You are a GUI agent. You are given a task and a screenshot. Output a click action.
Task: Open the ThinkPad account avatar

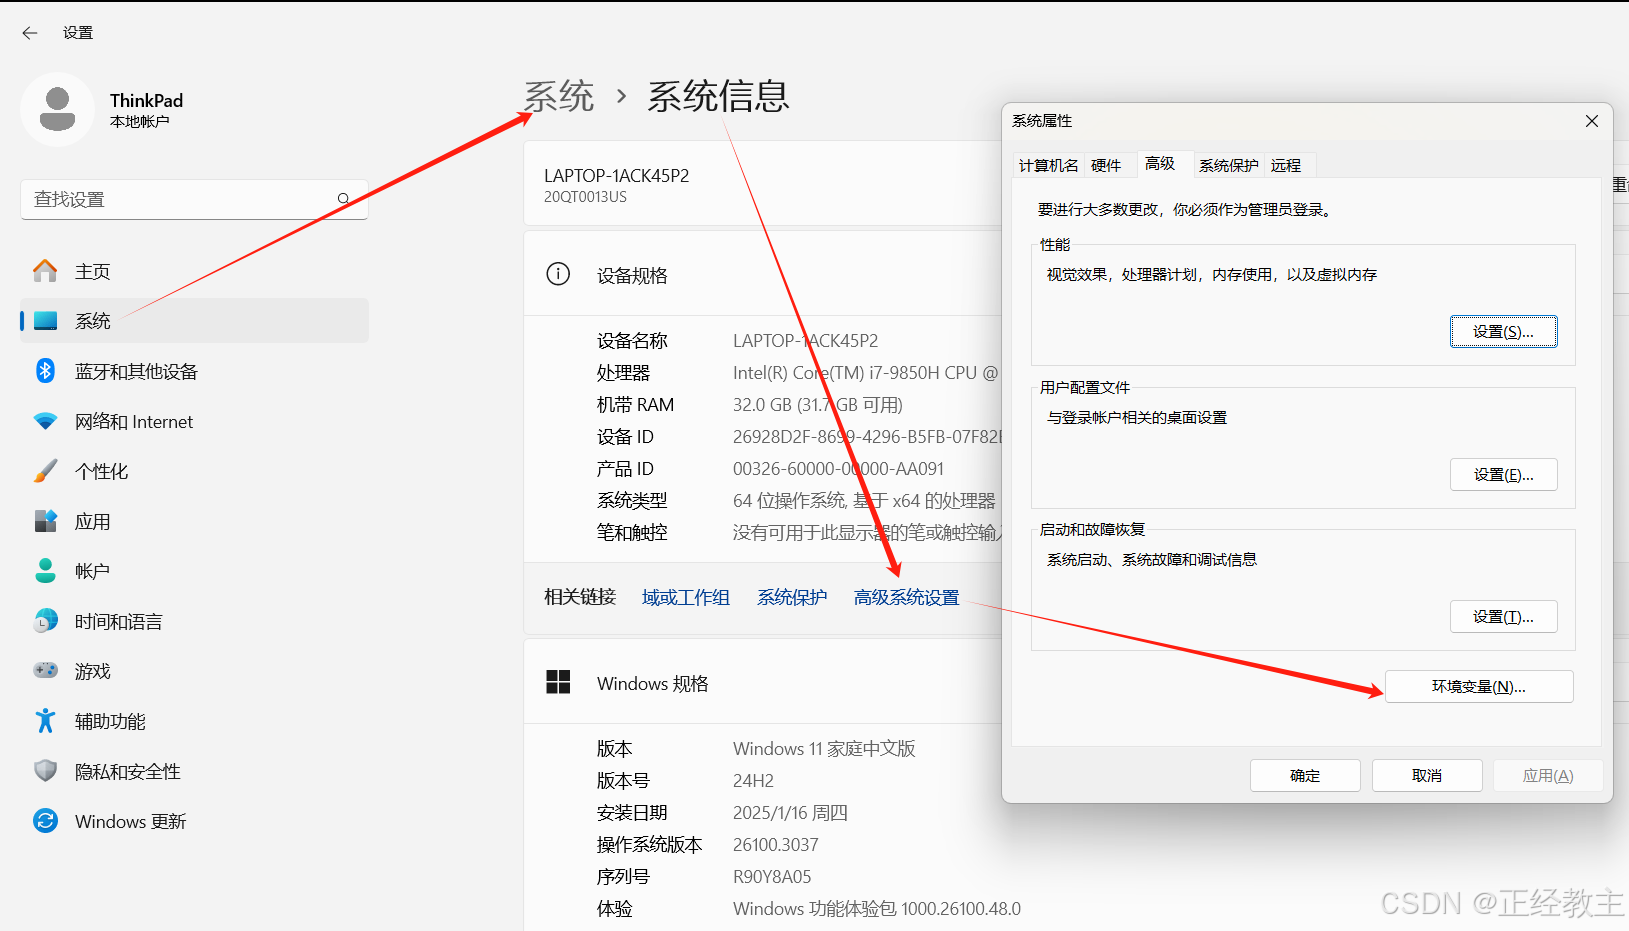click(x=57, y=109)
